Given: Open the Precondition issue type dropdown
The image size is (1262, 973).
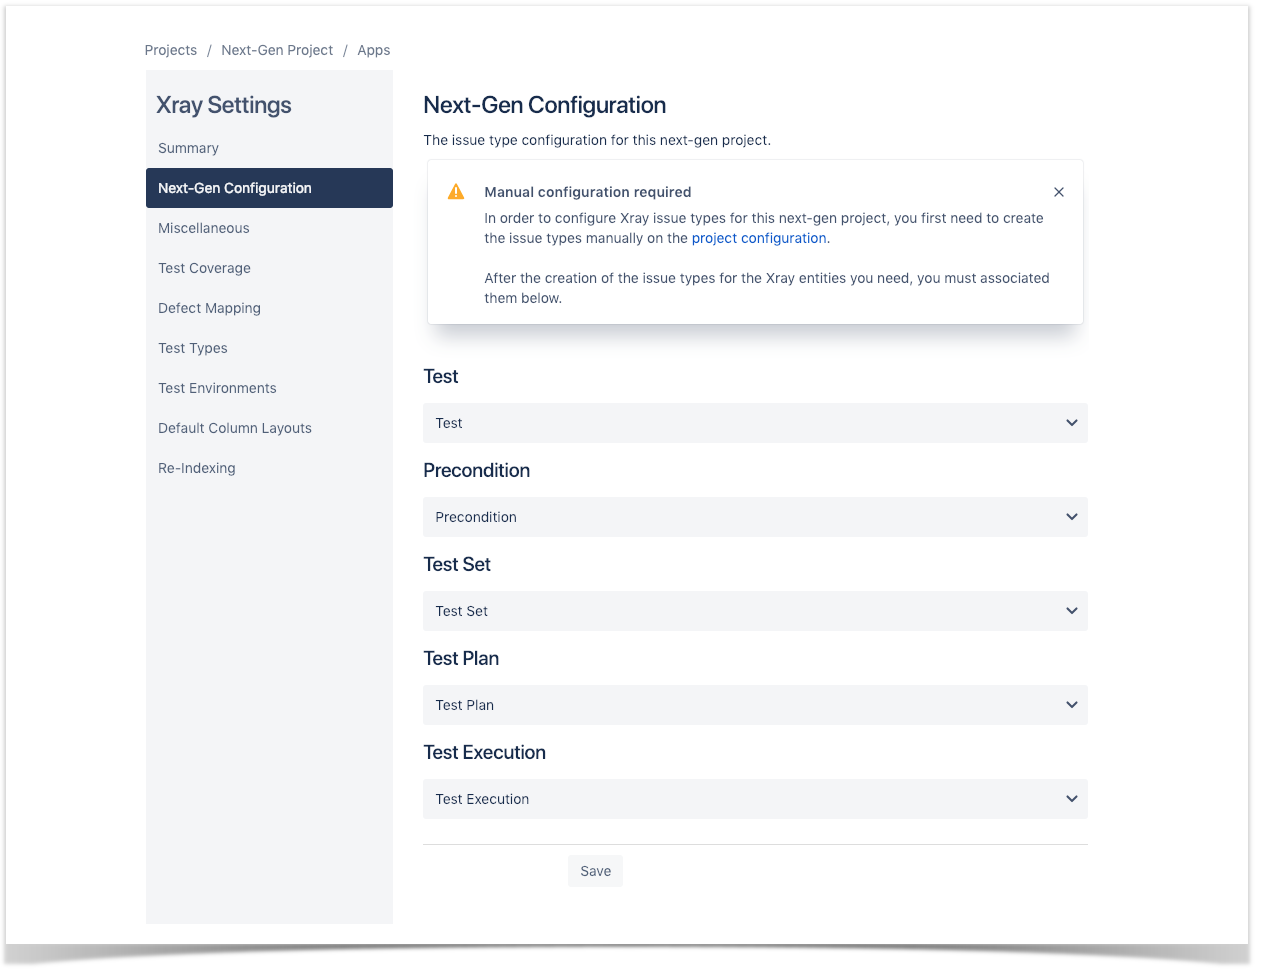Looking at the screenshot, I should point(755,517).
